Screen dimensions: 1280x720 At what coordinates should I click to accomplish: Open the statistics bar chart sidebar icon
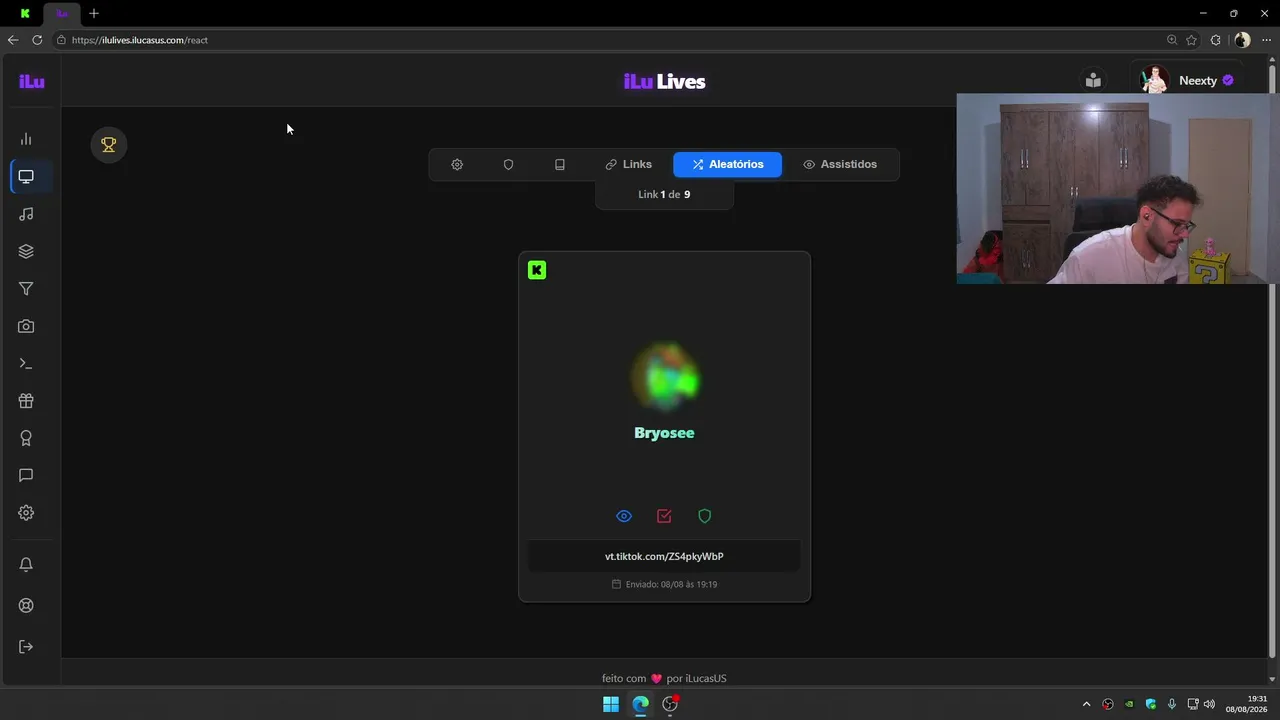26,139
